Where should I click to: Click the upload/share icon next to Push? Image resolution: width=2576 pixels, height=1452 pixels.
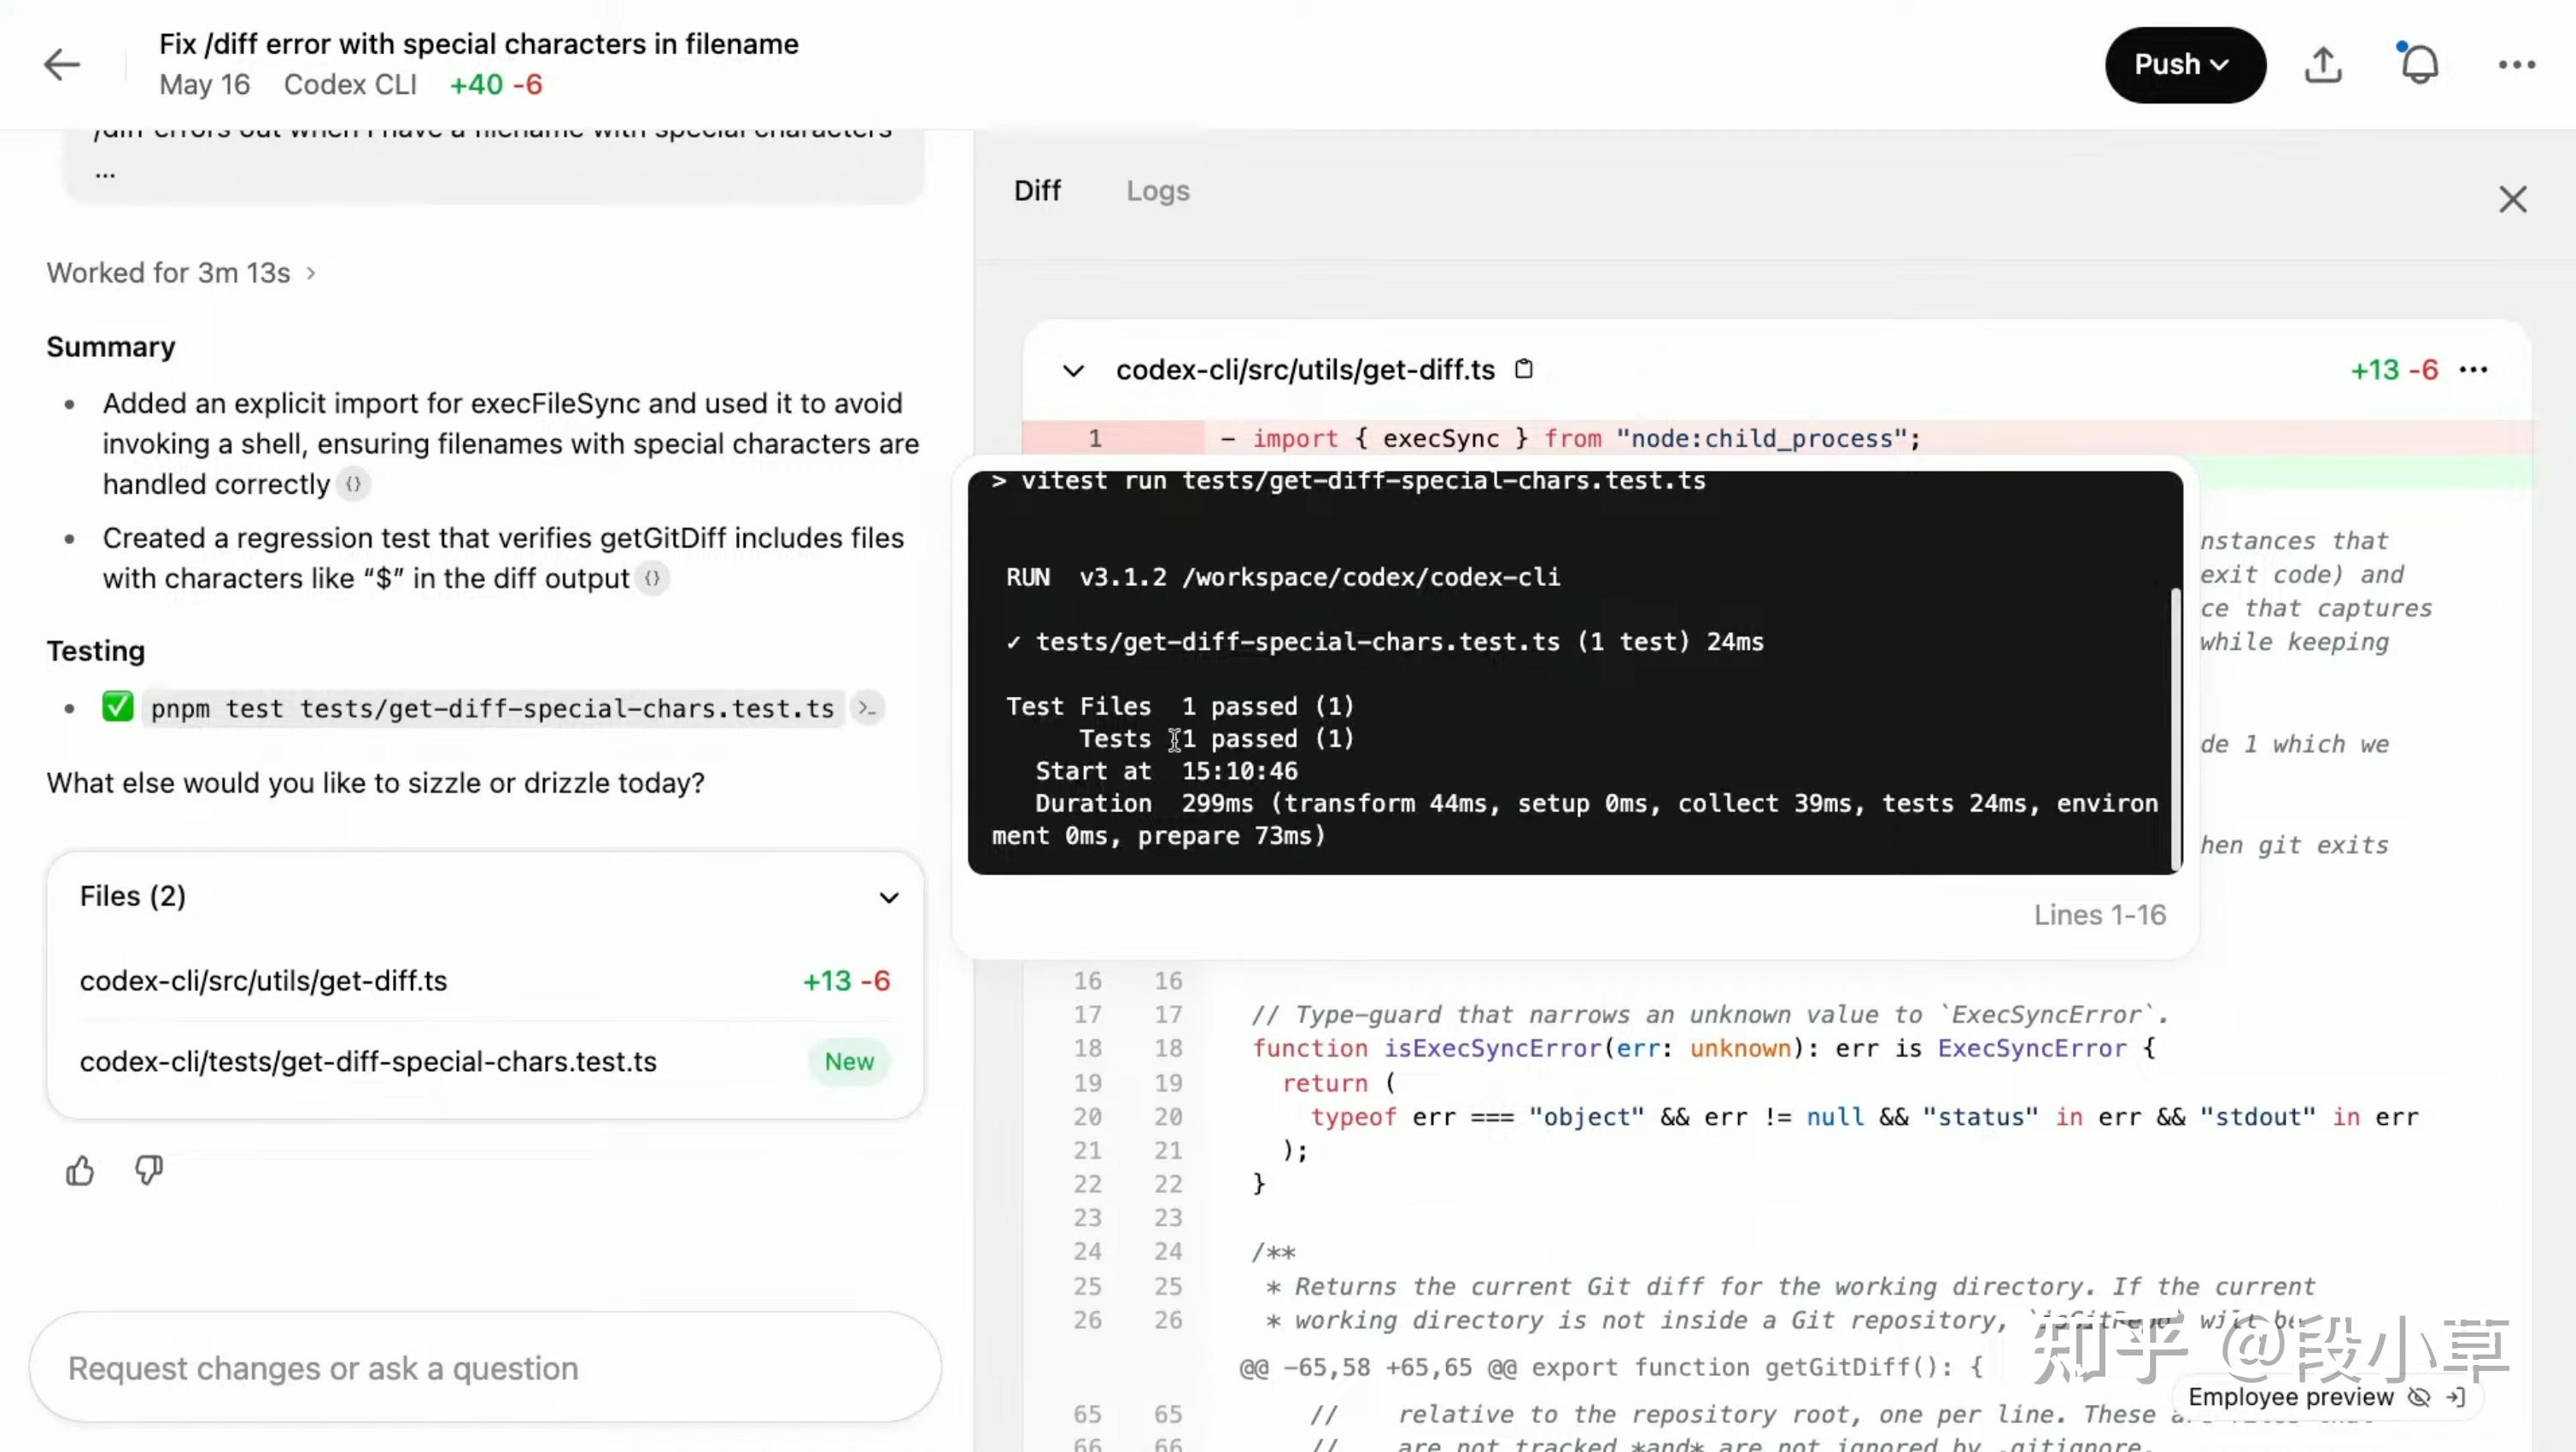point(2323,64)
